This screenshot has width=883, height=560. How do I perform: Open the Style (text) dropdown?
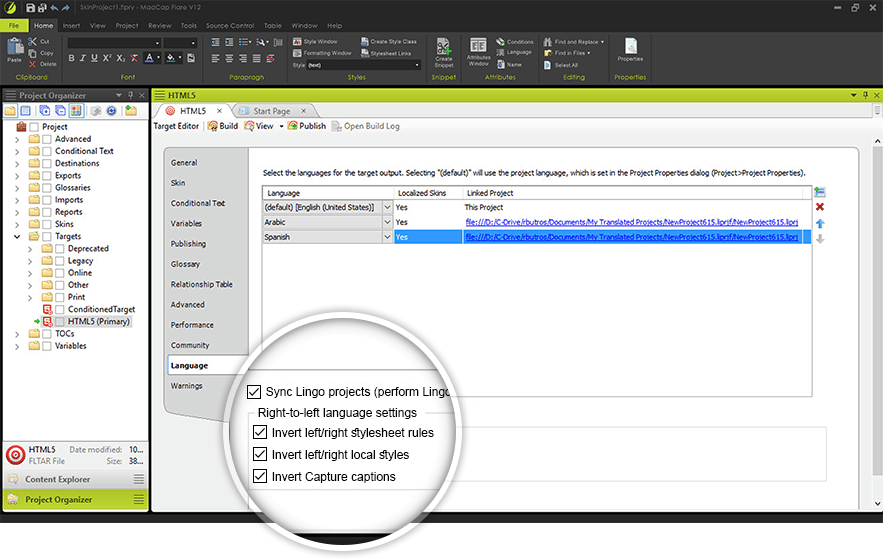417,65
